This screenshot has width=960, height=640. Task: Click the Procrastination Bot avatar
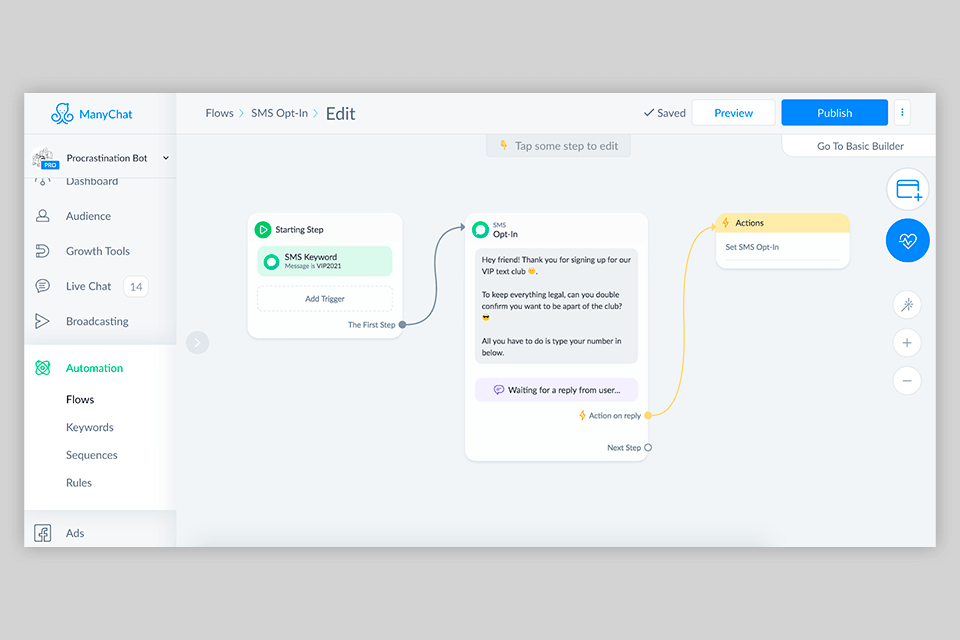(x=44, y=157)
